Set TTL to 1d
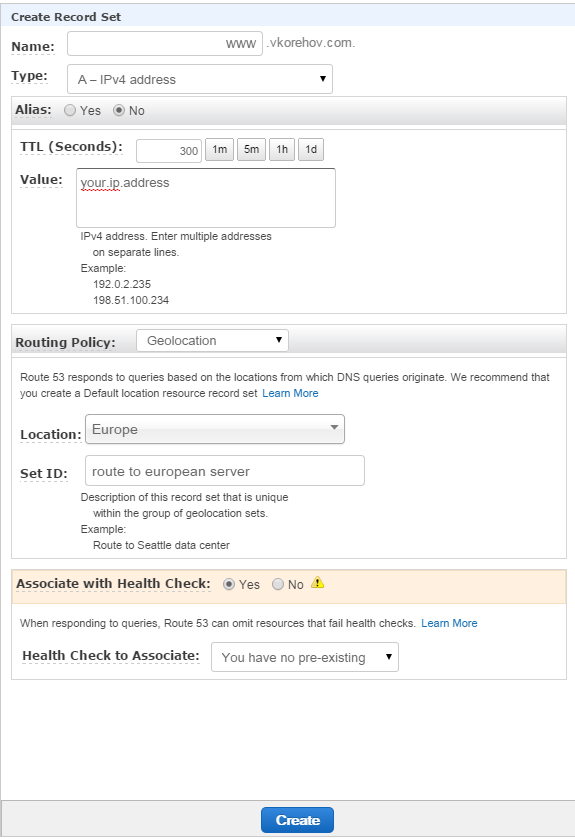Image resolution: width=575 pixels, height=839 pixels. (x=311, y=149)
